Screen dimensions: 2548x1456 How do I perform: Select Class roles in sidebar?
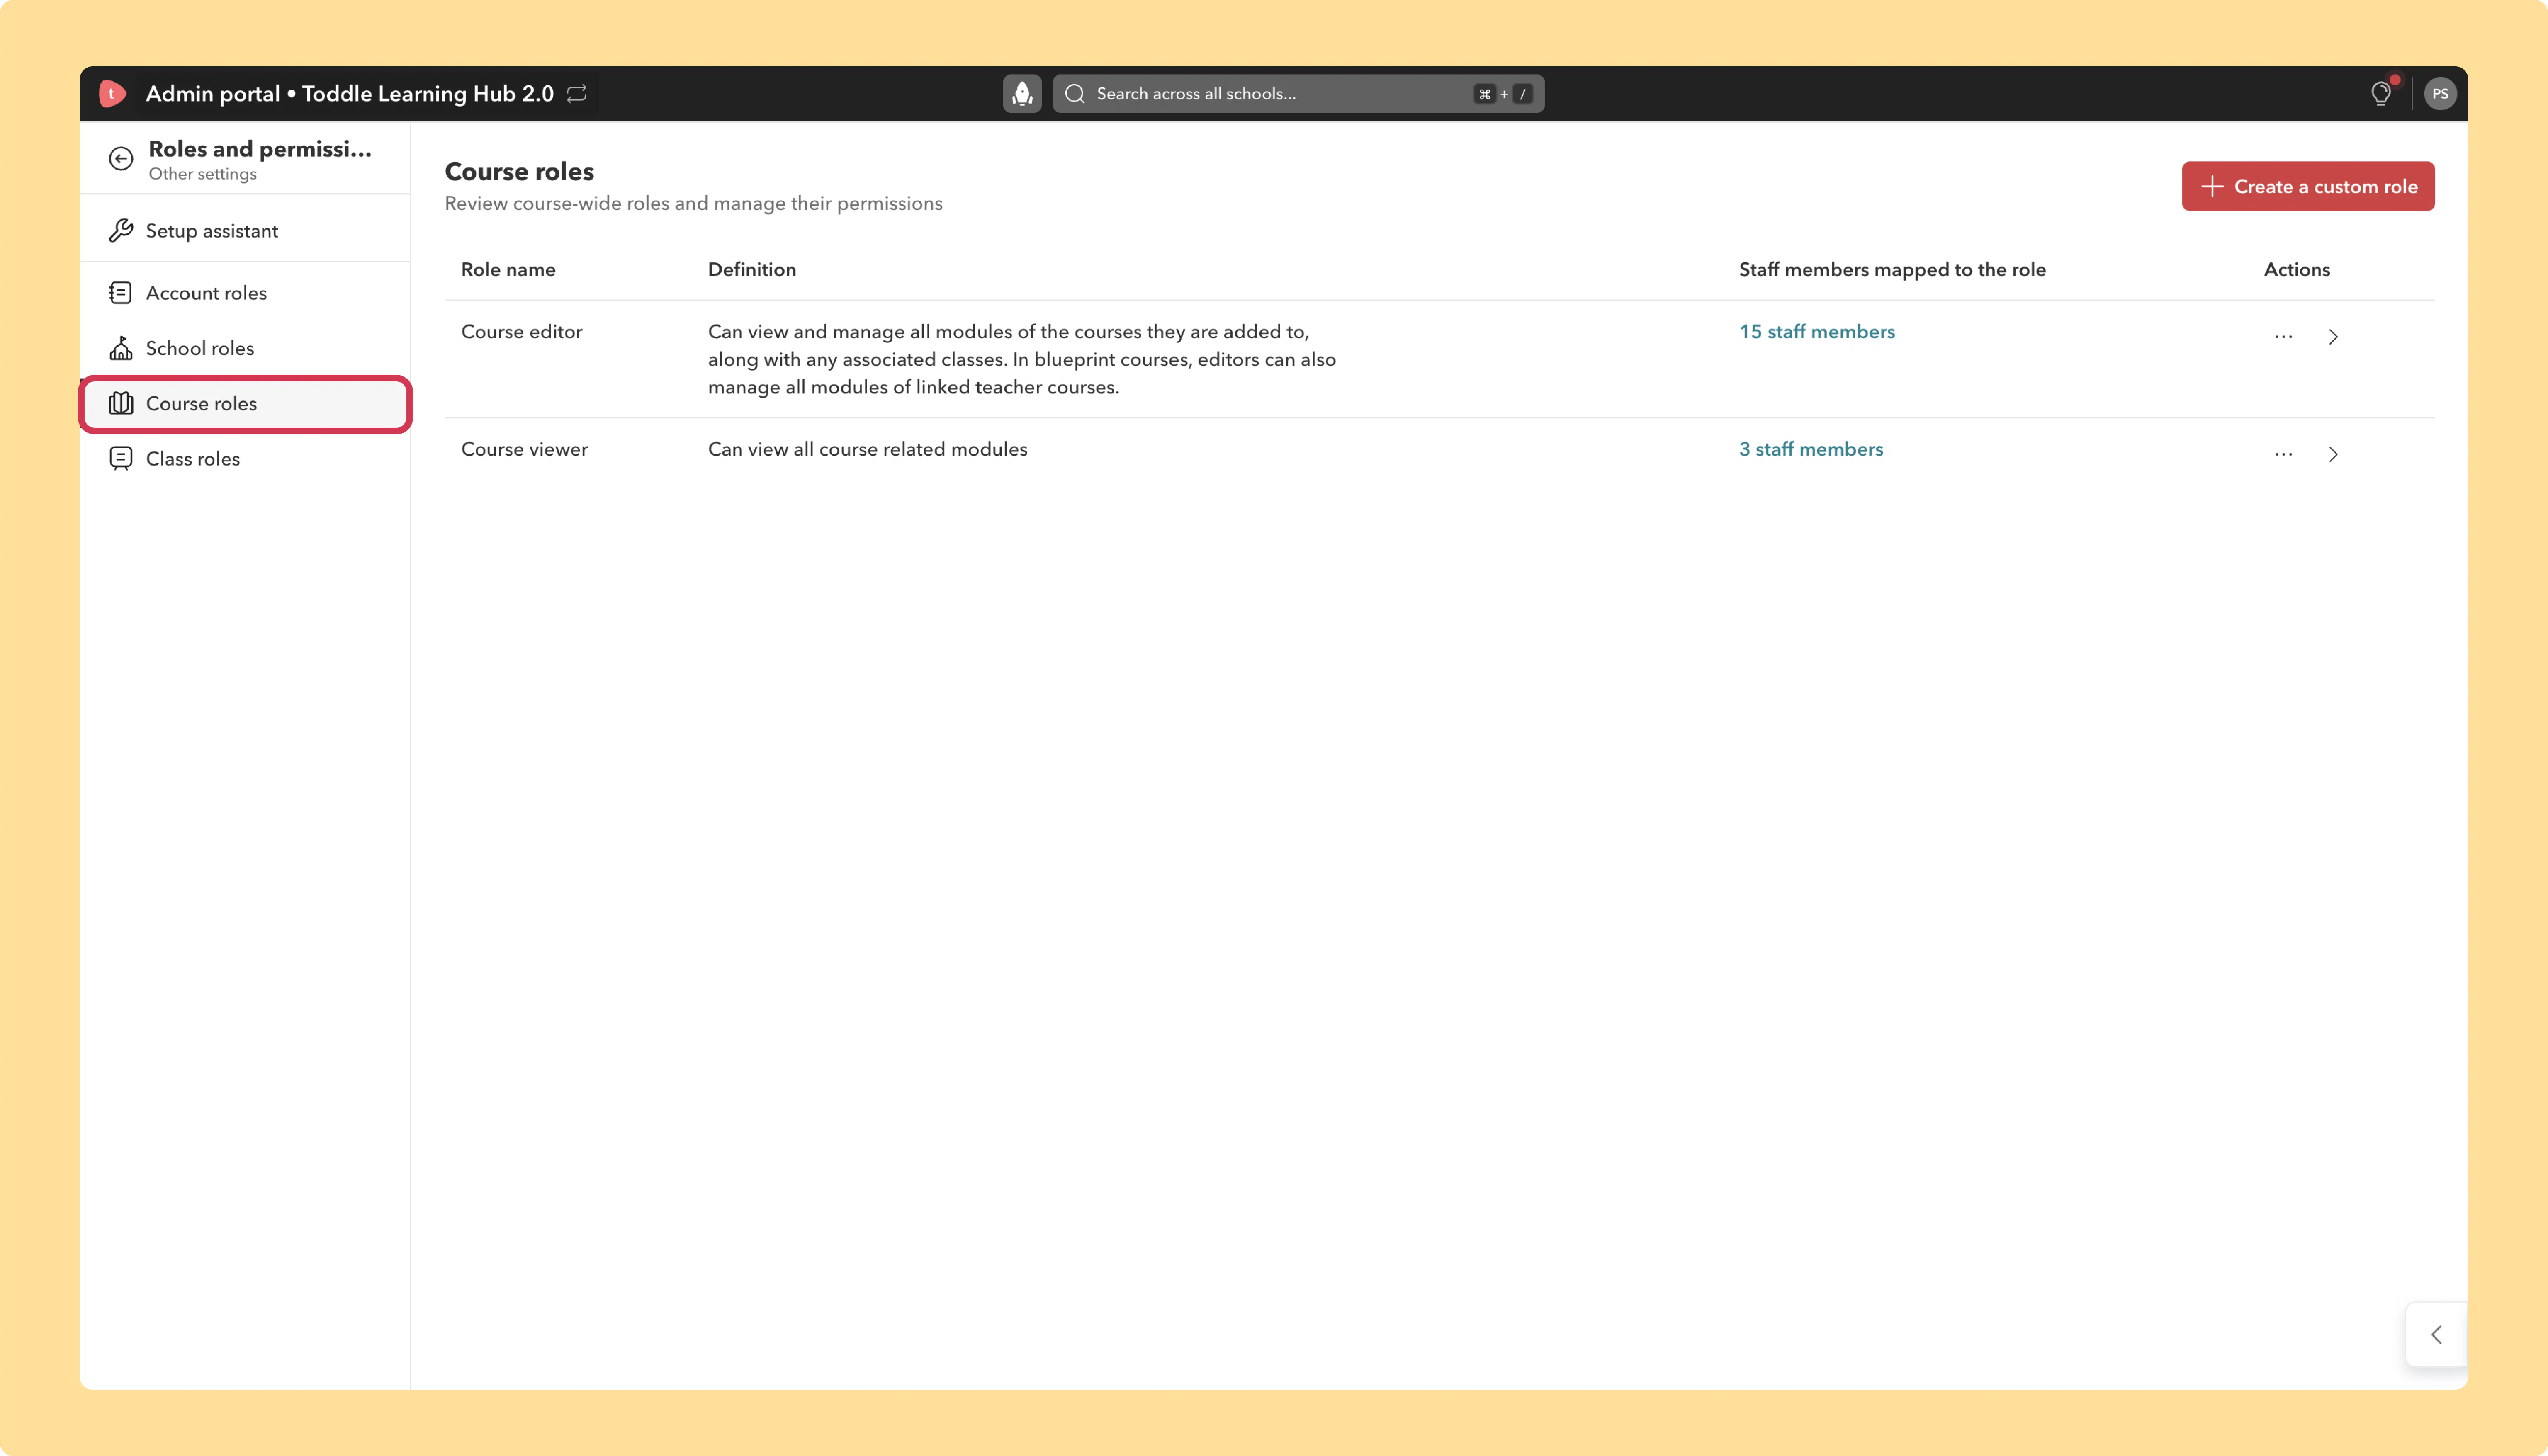pos(245,459)
